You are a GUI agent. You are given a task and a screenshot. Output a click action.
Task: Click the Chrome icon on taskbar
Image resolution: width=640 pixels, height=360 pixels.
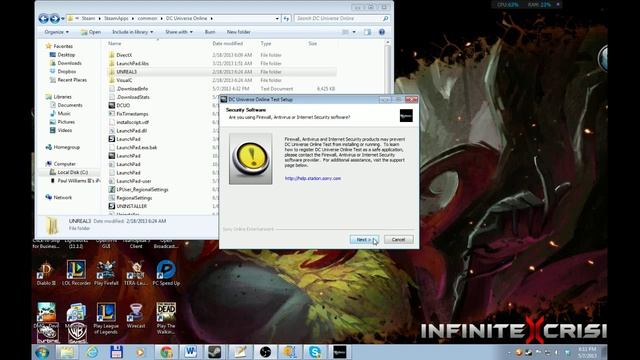tap(166, 352)
